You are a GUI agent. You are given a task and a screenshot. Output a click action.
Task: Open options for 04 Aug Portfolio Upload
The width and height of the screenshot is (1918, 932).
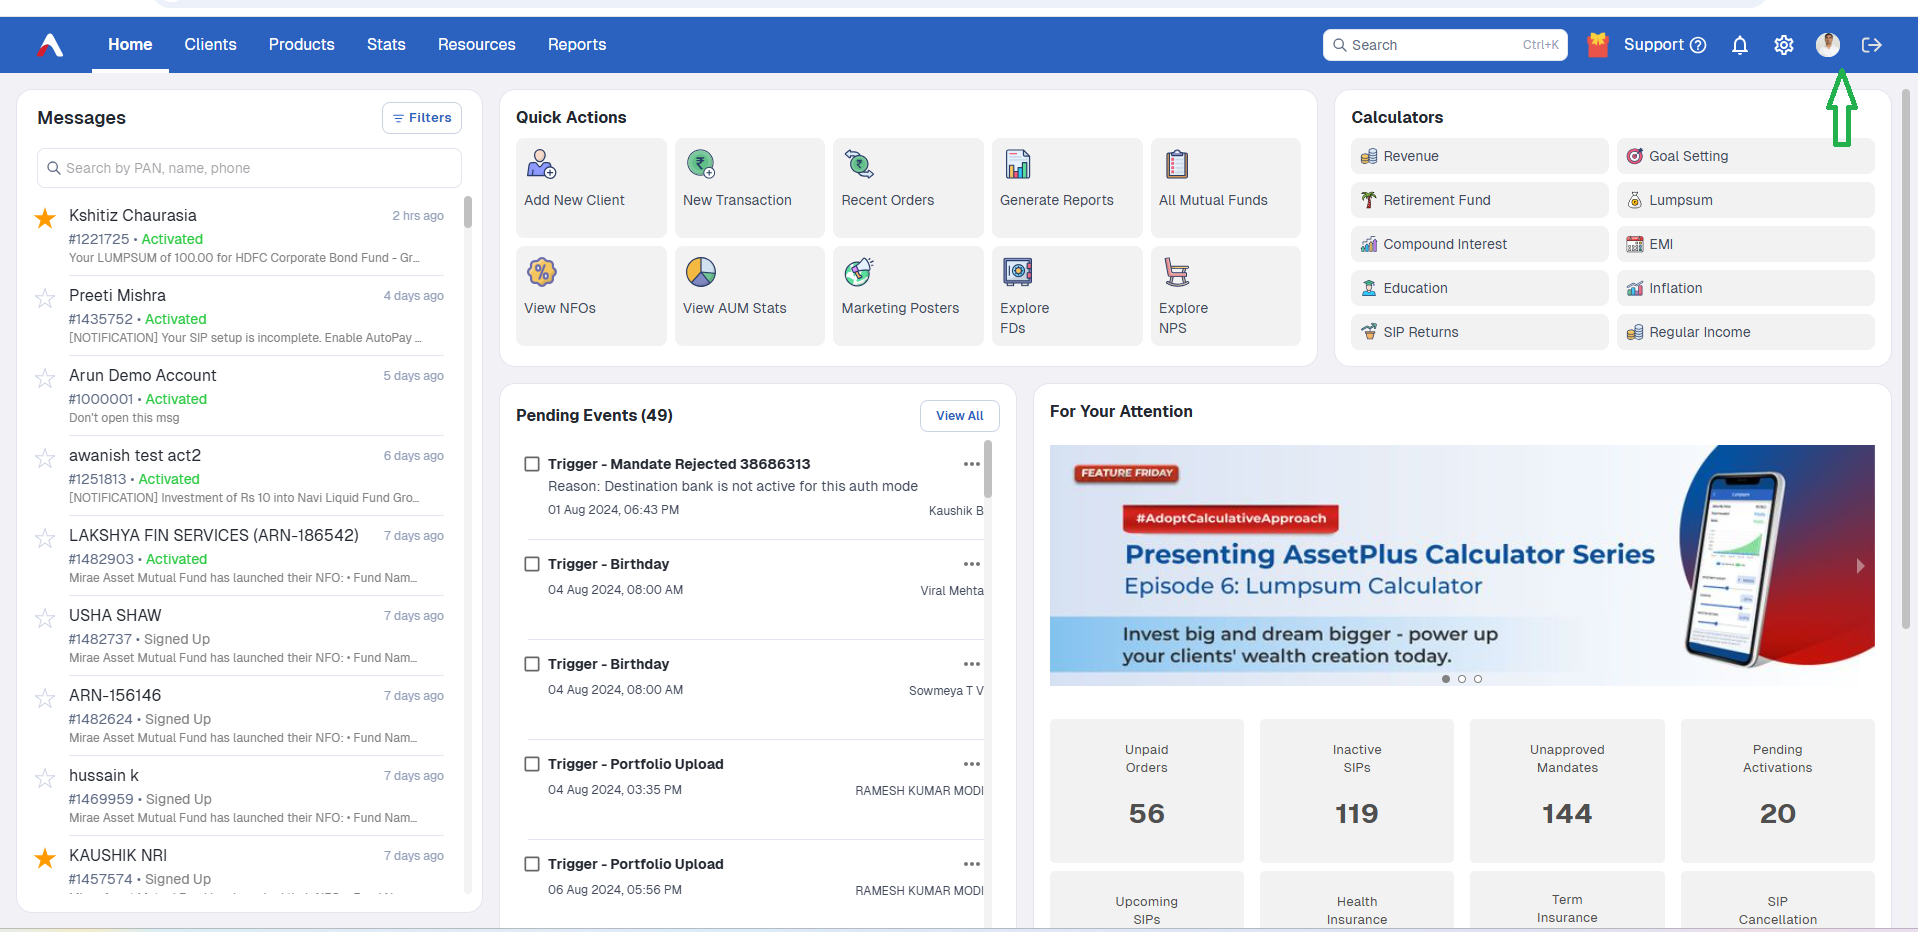click(972, 764)
